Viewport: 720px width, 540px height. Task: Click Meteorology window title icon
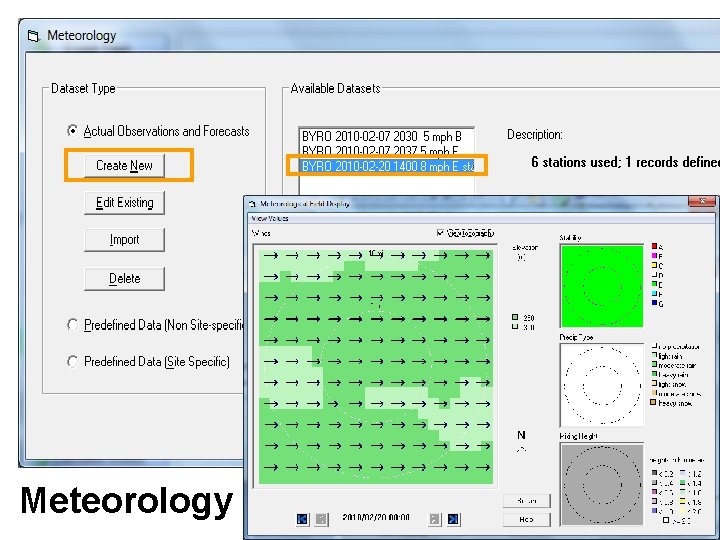34,36
